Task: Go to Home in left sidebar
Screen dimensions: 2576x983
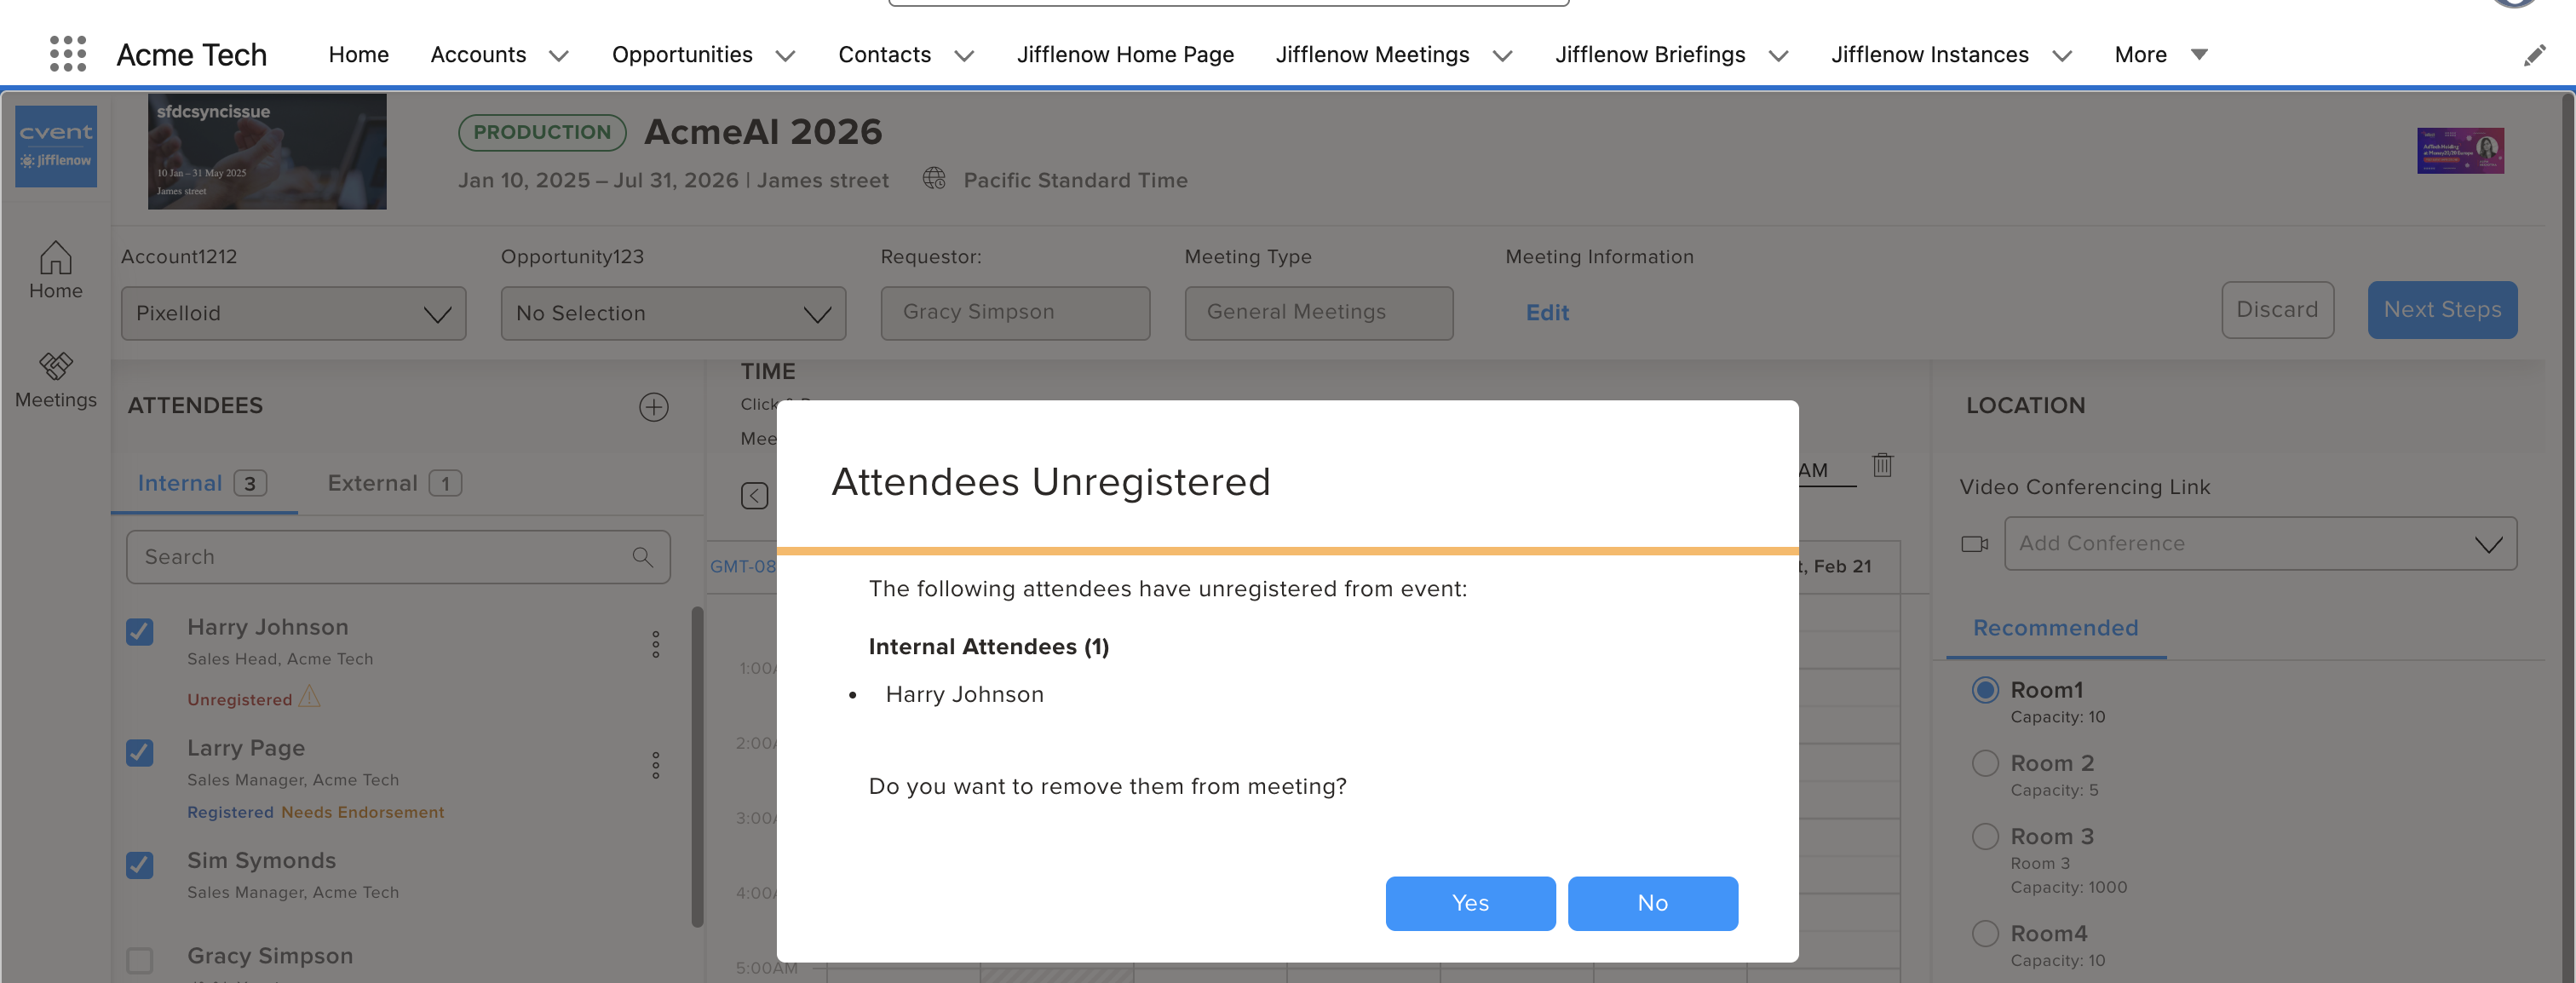Action: click(x=56, y=270)
